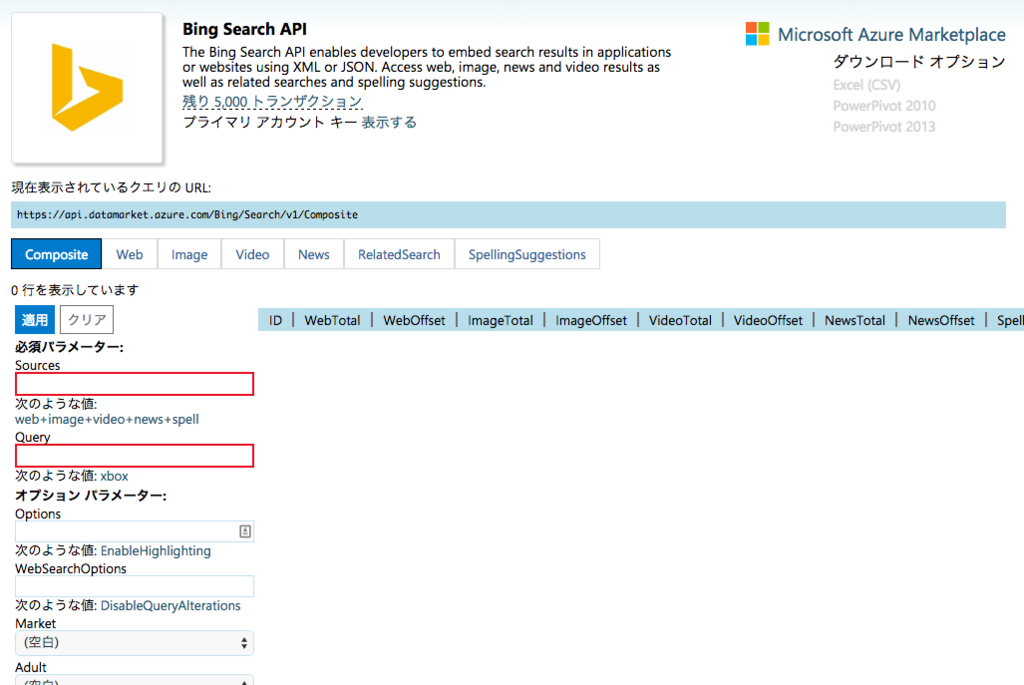Choose the PowerPivot 2013 download option
Viewport: 1024px width, 685px height.
click(884, 127)
